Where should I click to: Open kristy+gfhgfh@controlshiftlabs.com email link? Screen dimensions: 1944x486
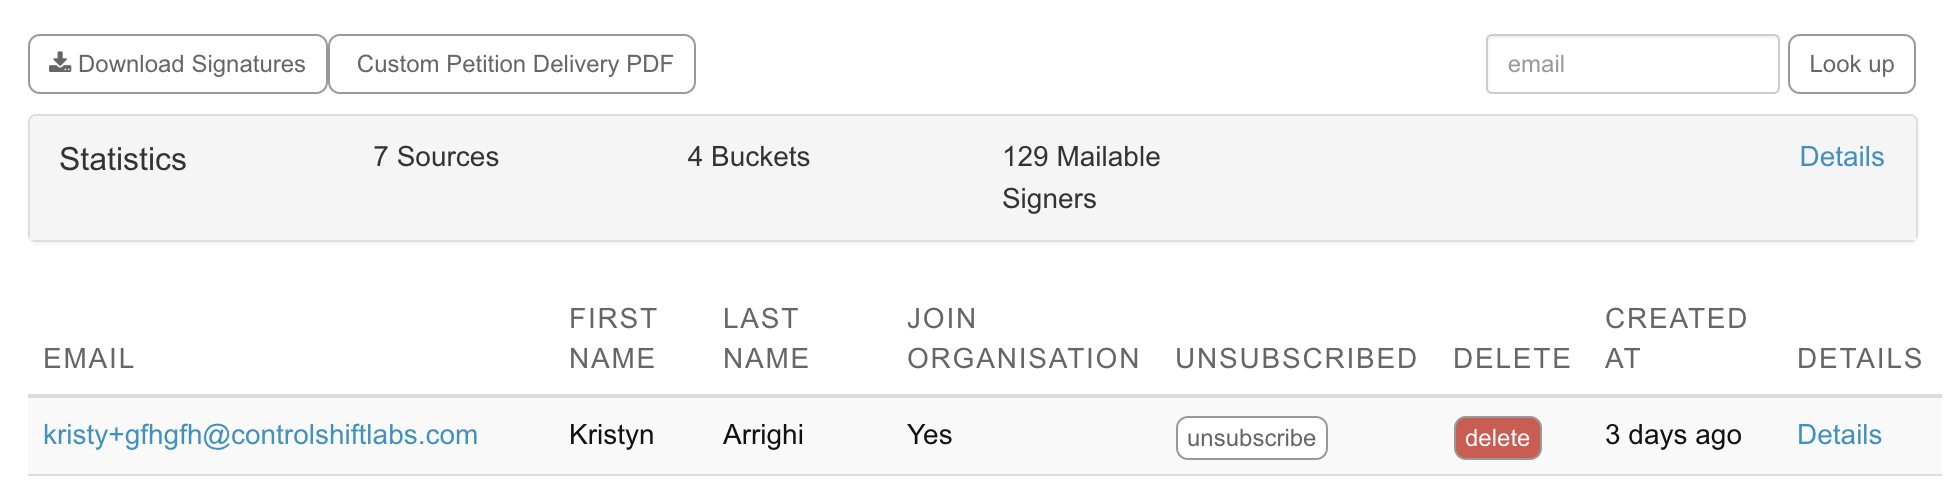tap(260, 435)
